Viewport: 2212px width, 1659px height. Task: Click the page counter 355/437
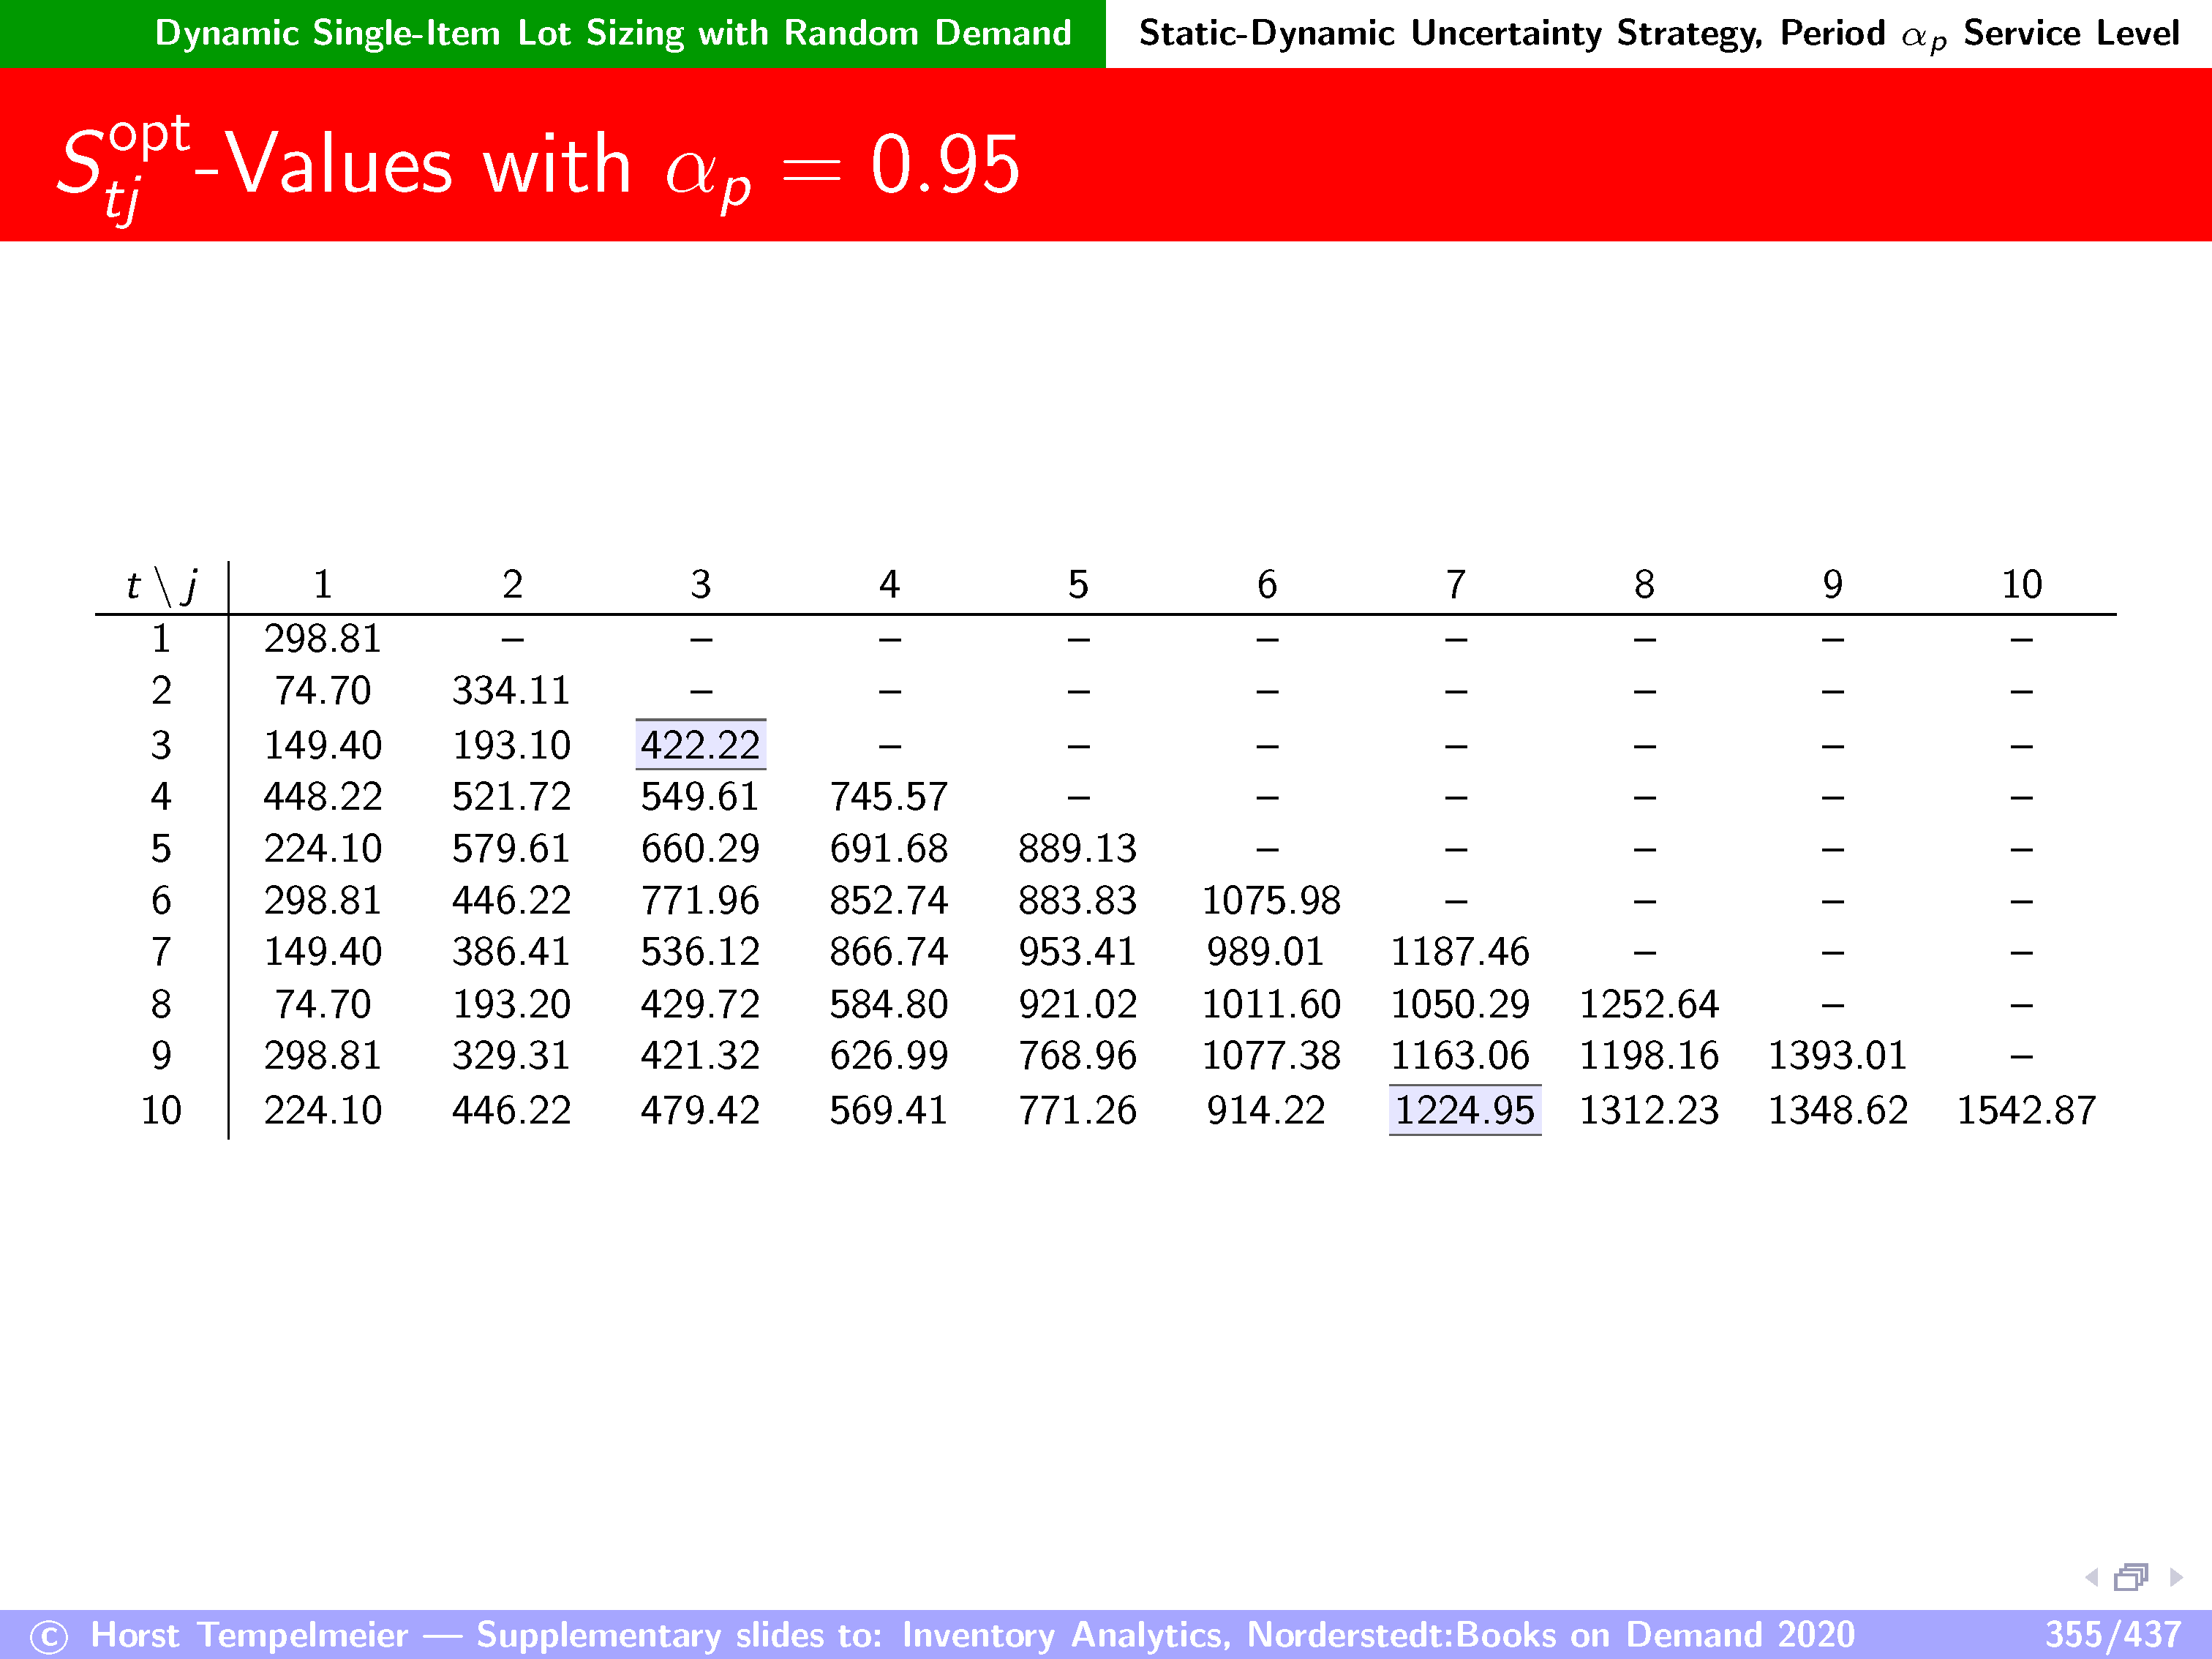[2112, 1634]
